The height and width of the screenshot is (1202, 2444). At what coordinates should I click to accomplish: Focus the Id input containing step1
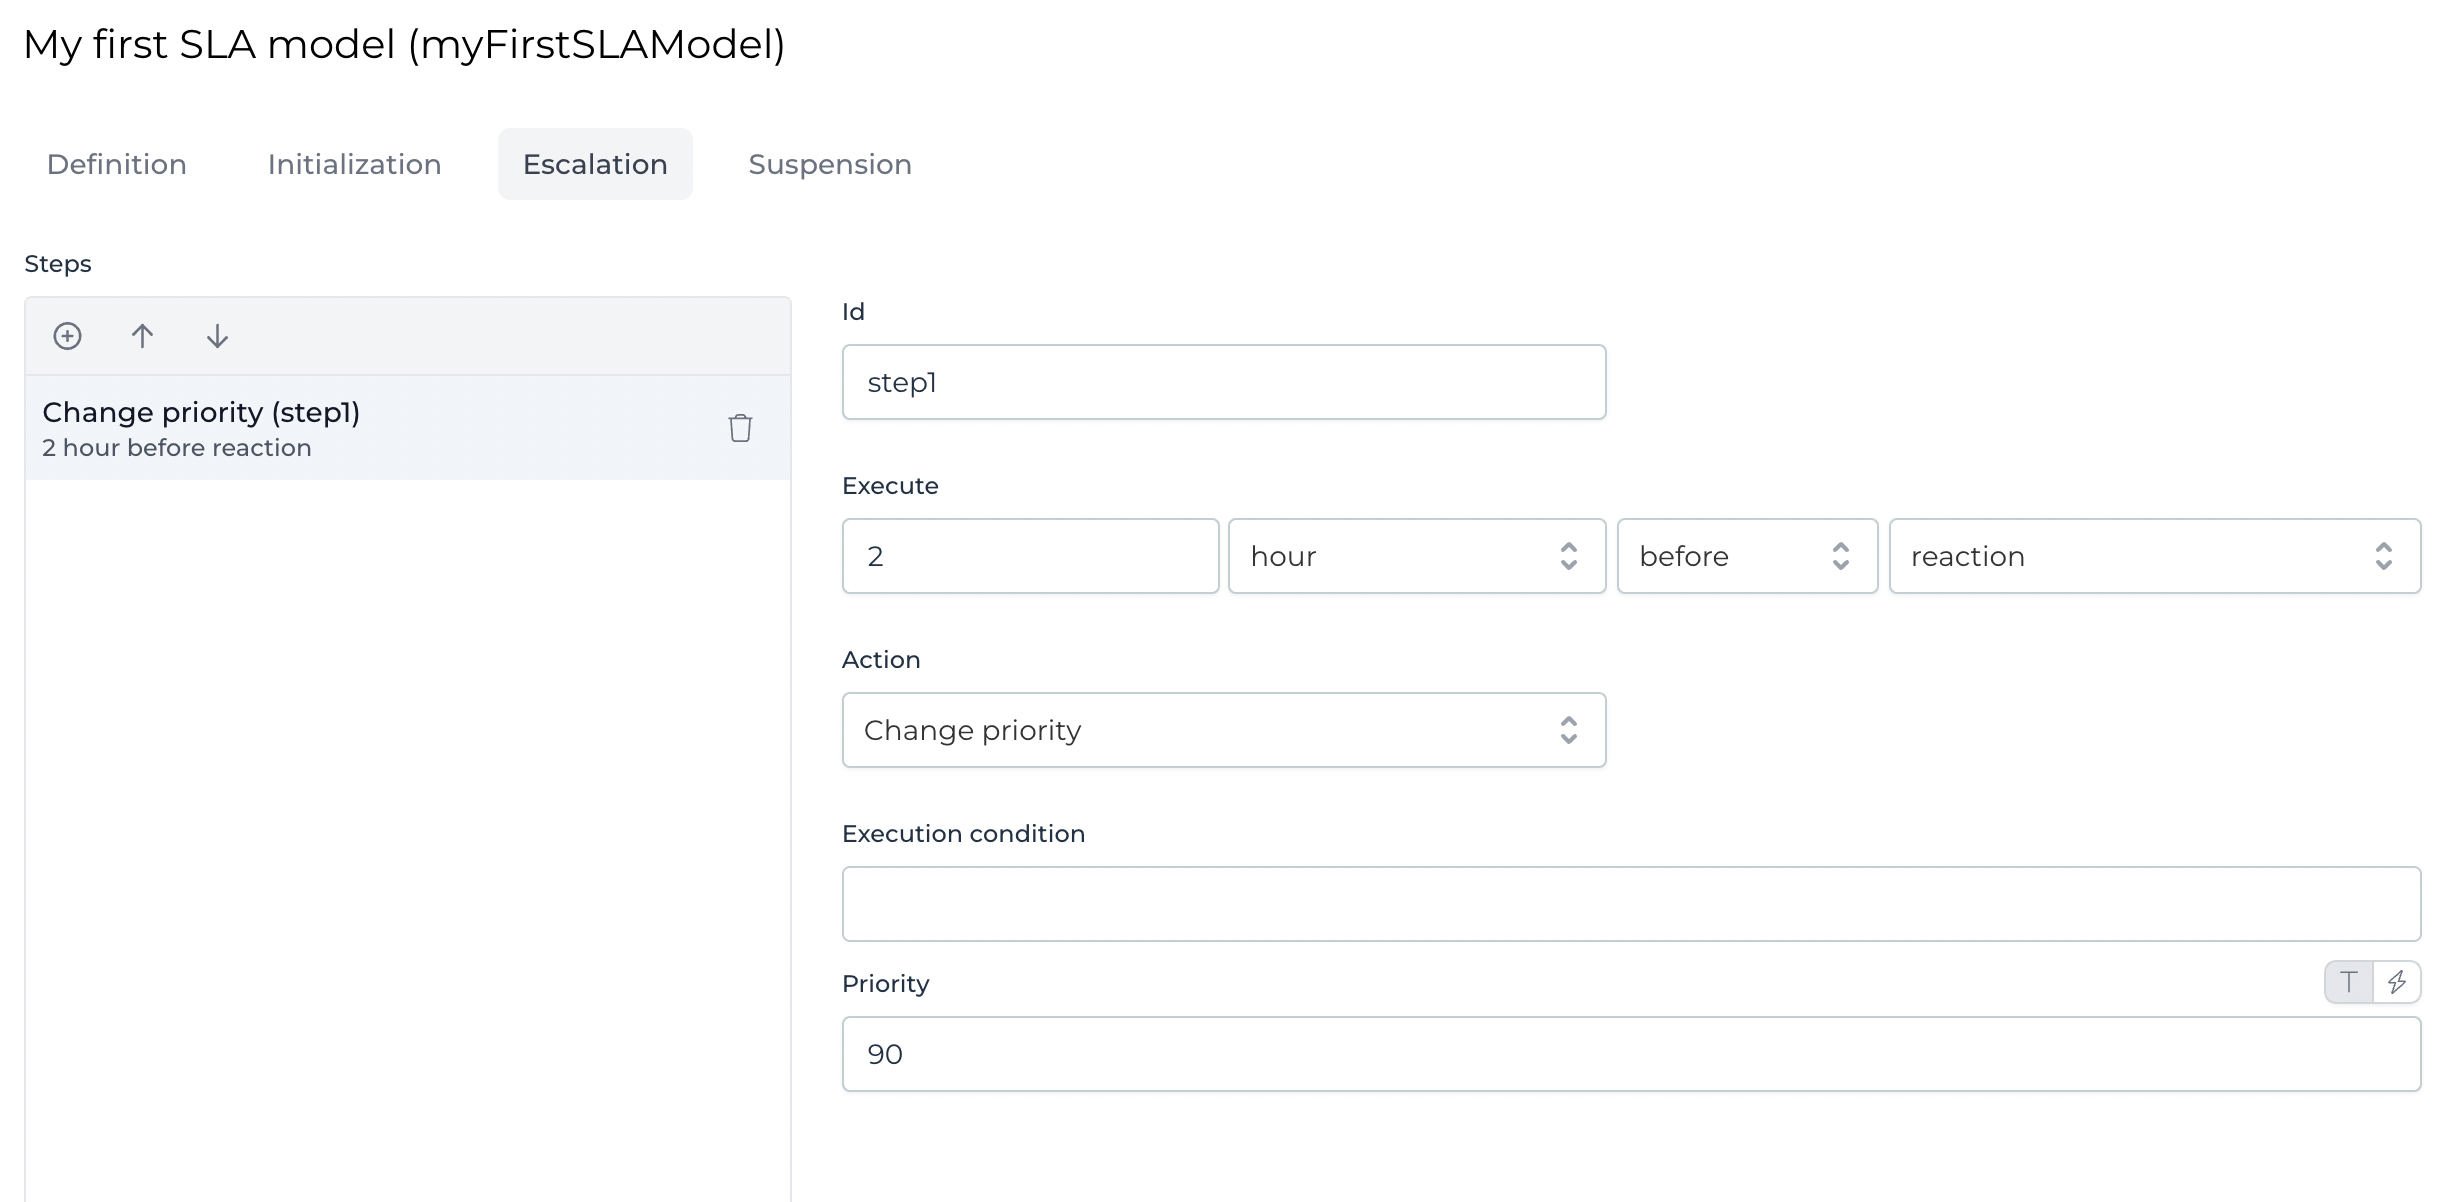[x=1223, y=381]
